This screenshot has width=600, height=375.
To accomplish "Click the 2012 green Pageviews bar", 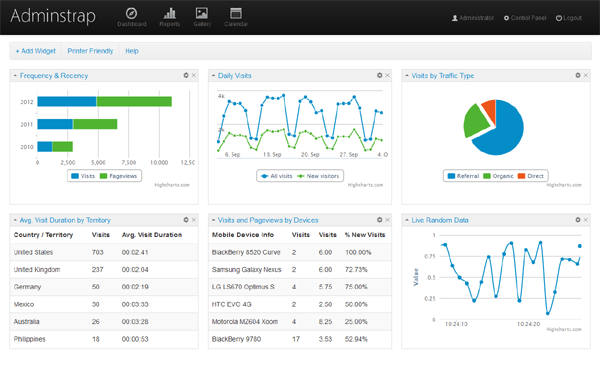I will [134, 101].
